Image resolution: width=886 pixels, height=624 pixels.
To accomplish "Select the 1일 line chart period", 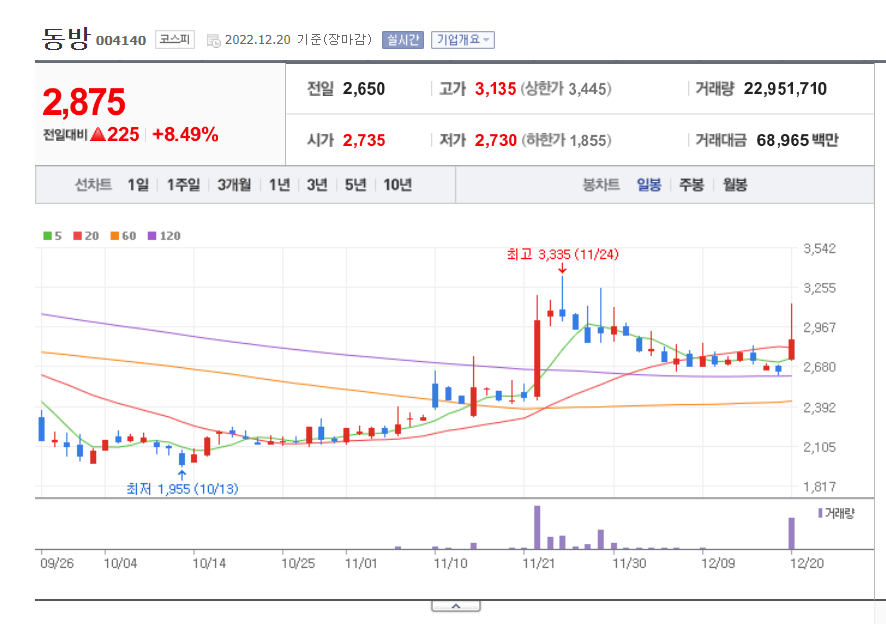I will pos(138,185).
